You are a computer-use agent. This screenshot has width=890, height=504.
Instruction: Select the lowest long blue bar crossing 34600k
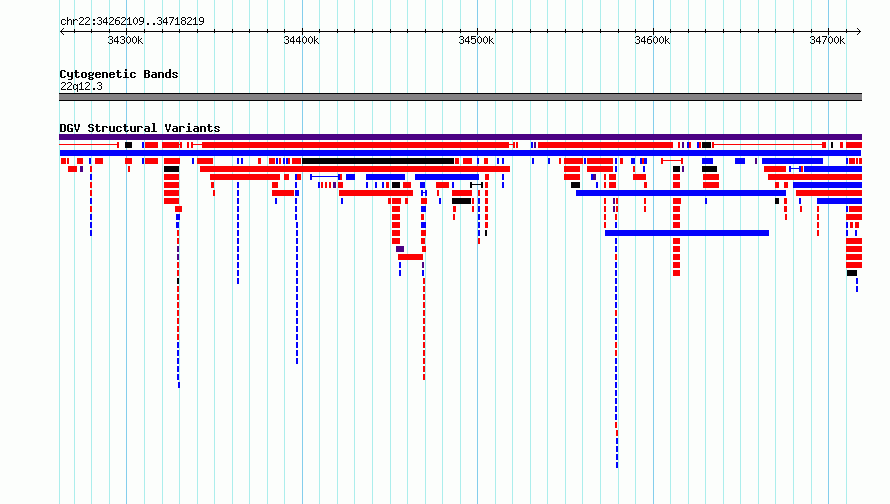[x=687, y=233]
